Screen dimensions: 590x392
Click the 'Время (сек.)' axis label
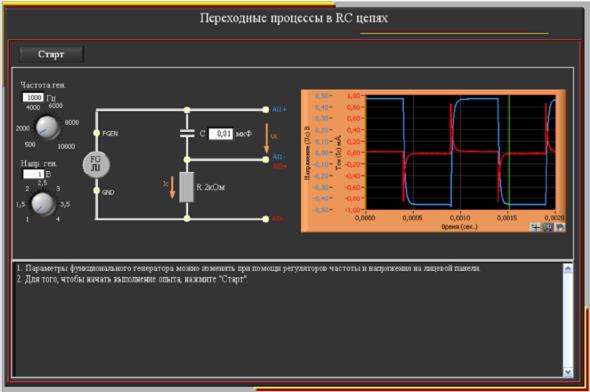(x=459, y=227)
